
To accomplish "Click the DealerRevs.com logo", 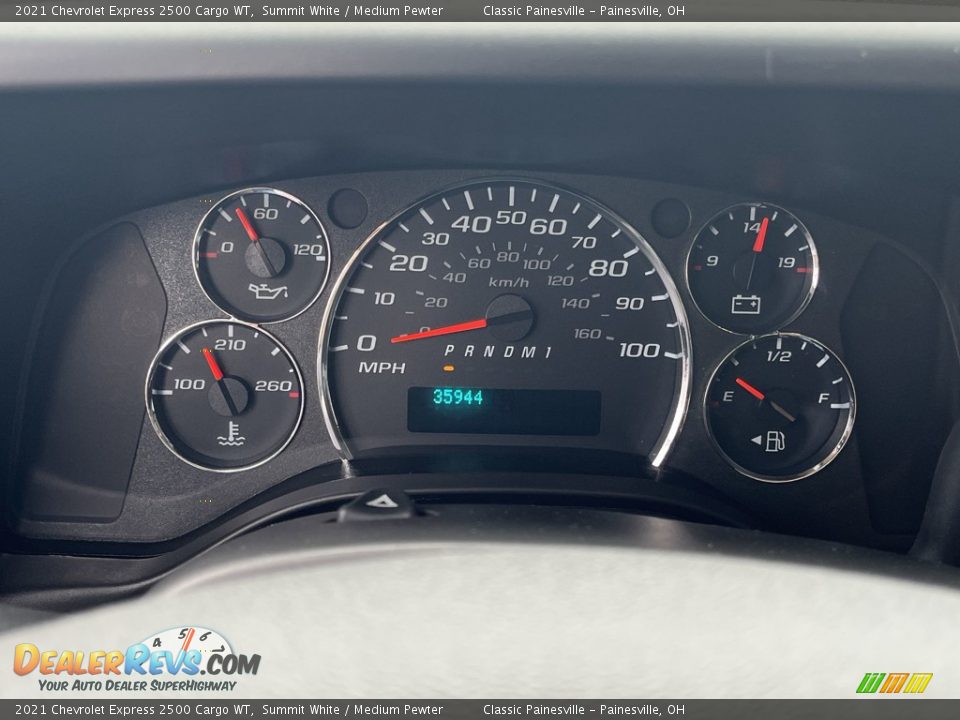I will coord(136,661).
